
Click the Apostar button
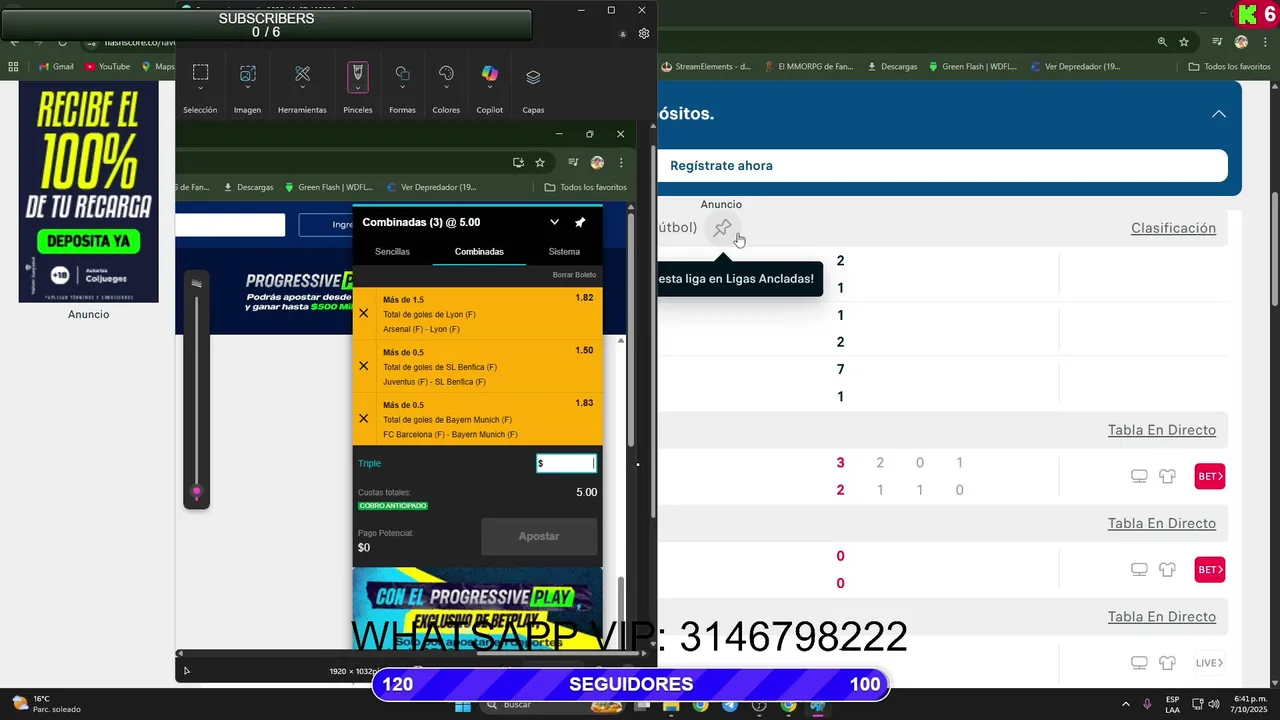tap(539, 536)
